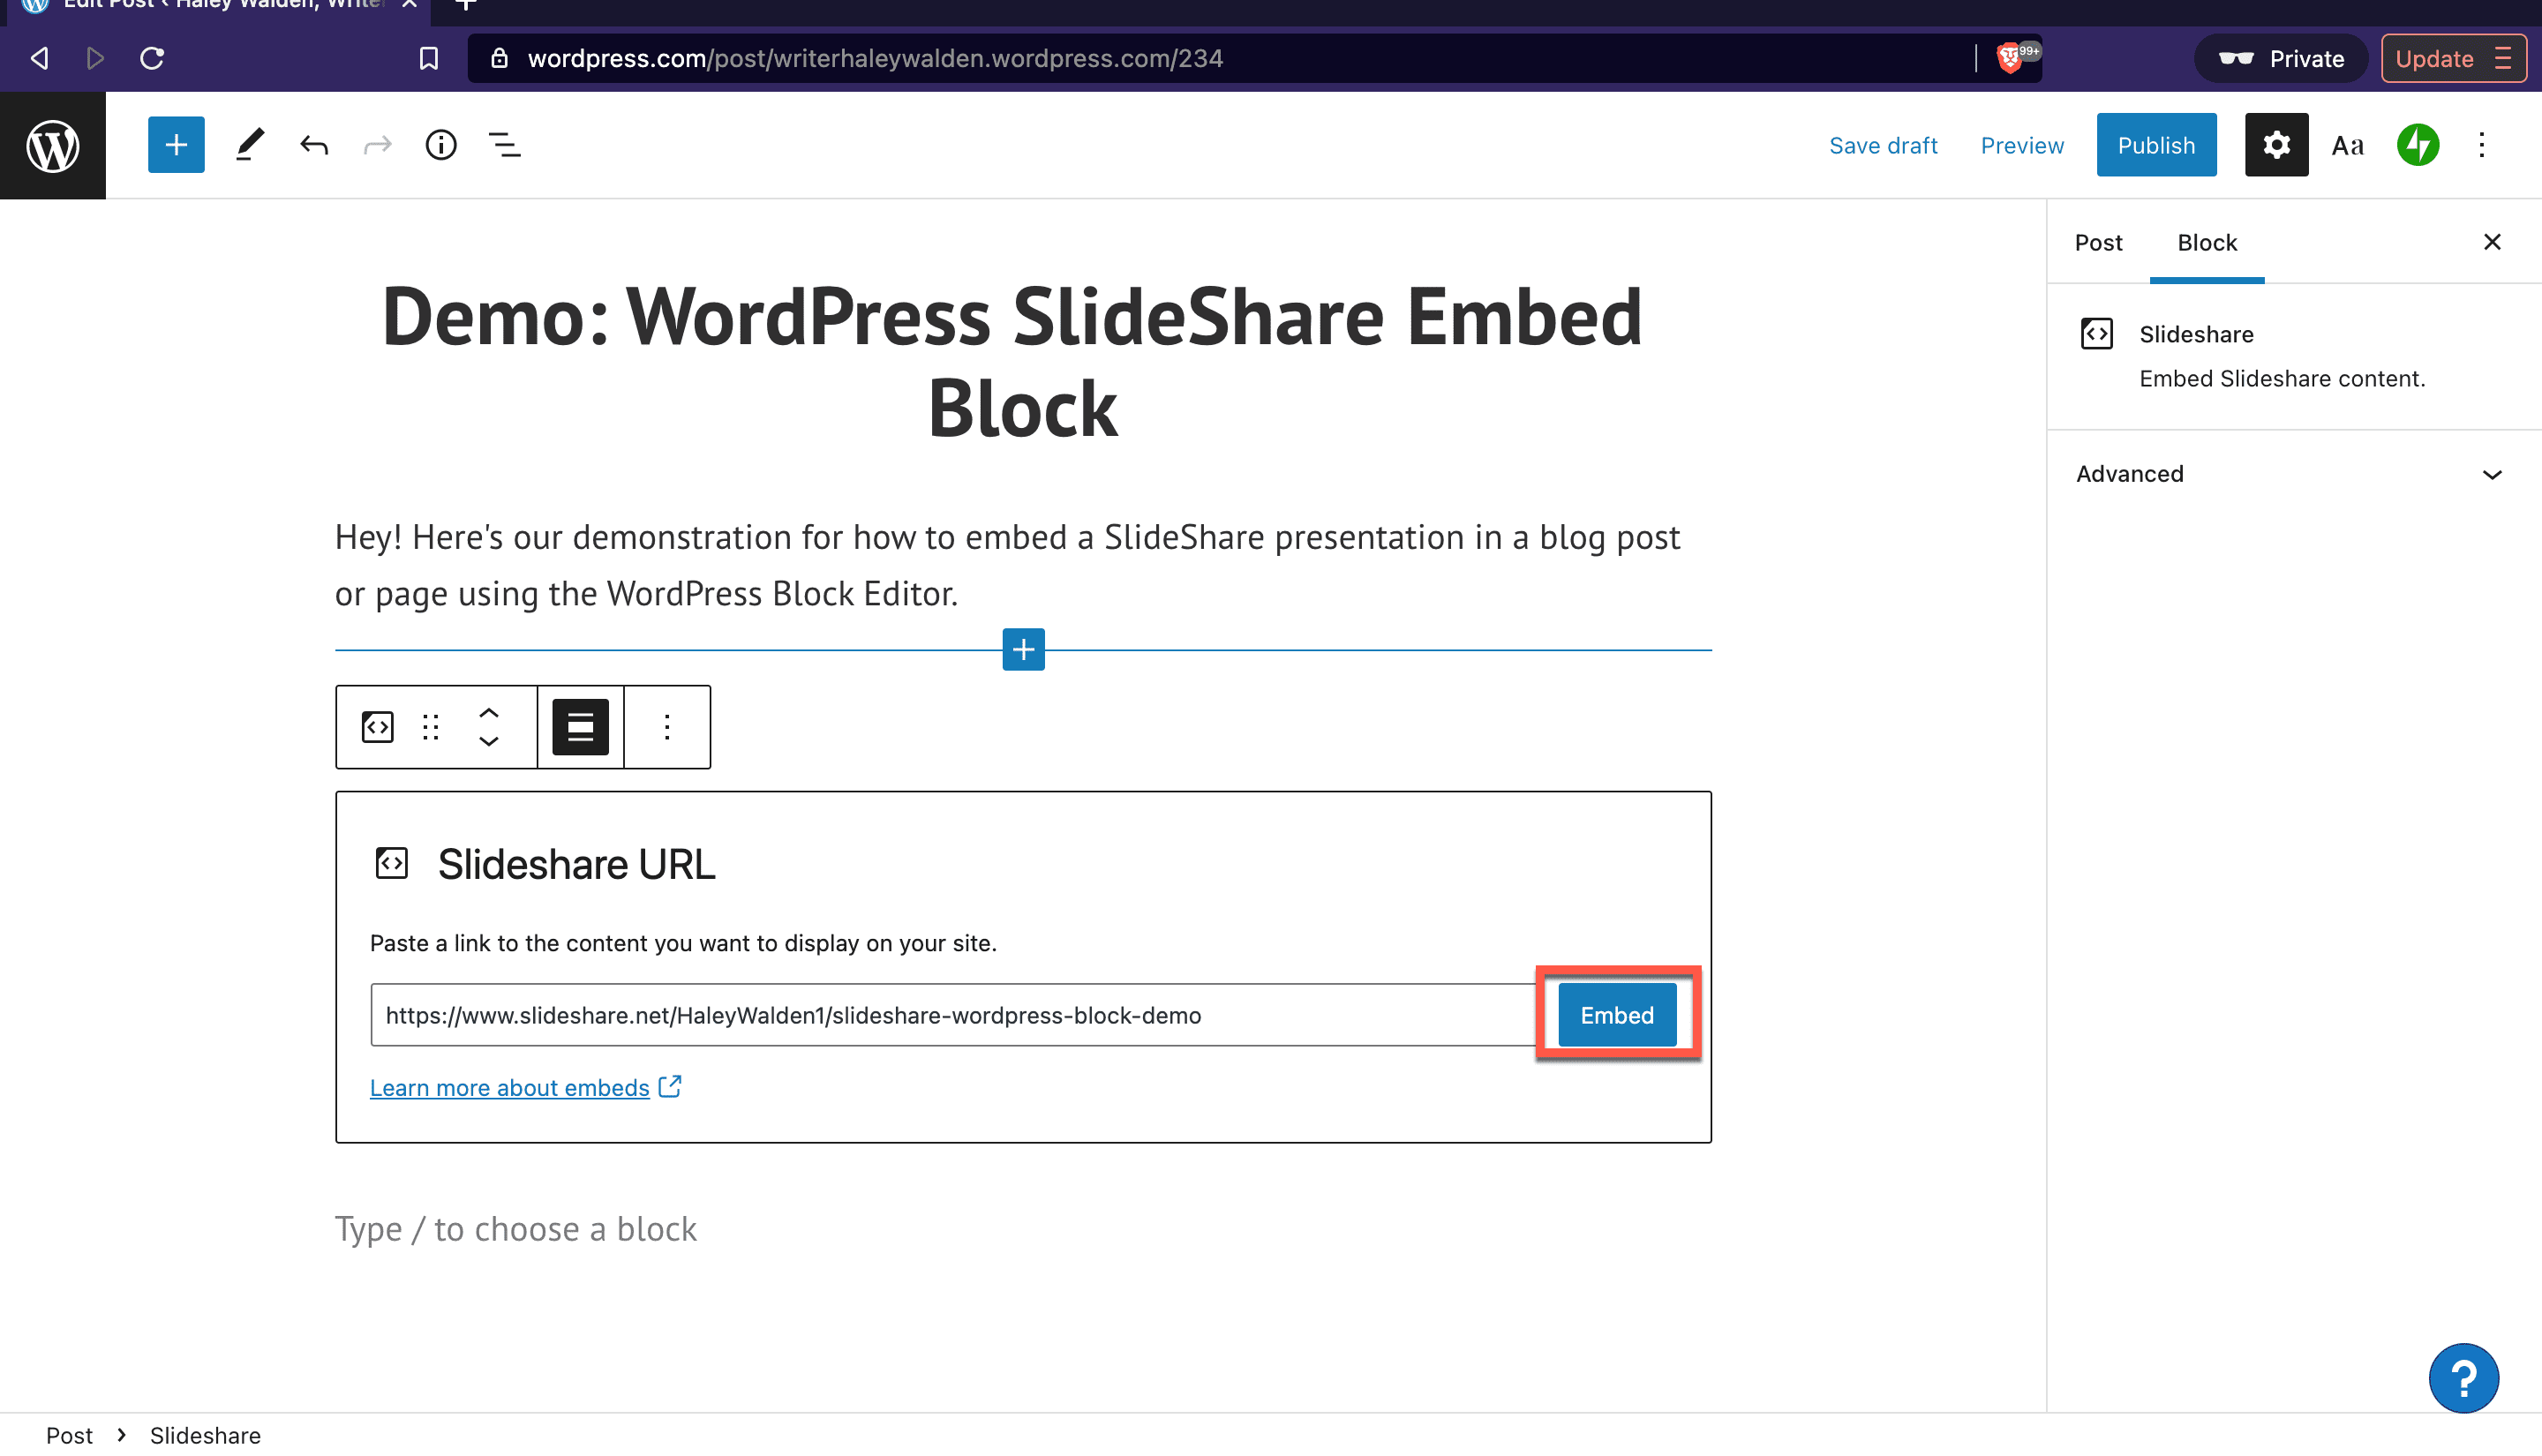Select the Block tab
This screenshot has height=1456, width=2542.
pyautogui.click(x=2207, y=243)
